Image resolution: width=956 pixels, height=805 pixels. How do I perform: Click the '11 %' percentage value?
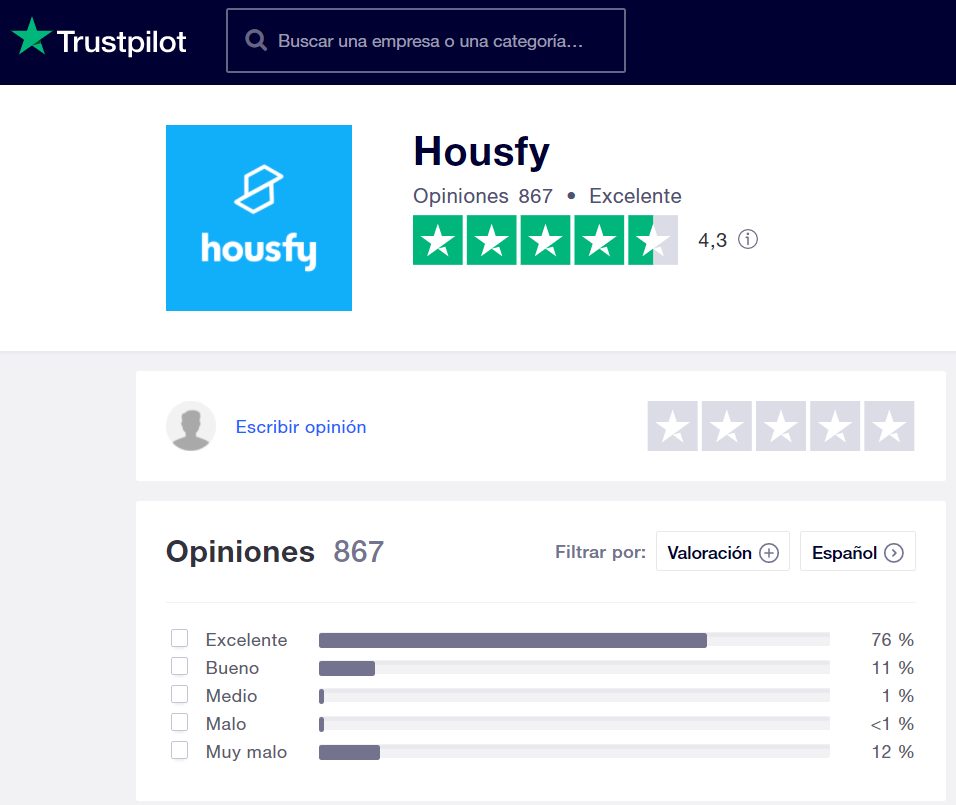(893, 668)
